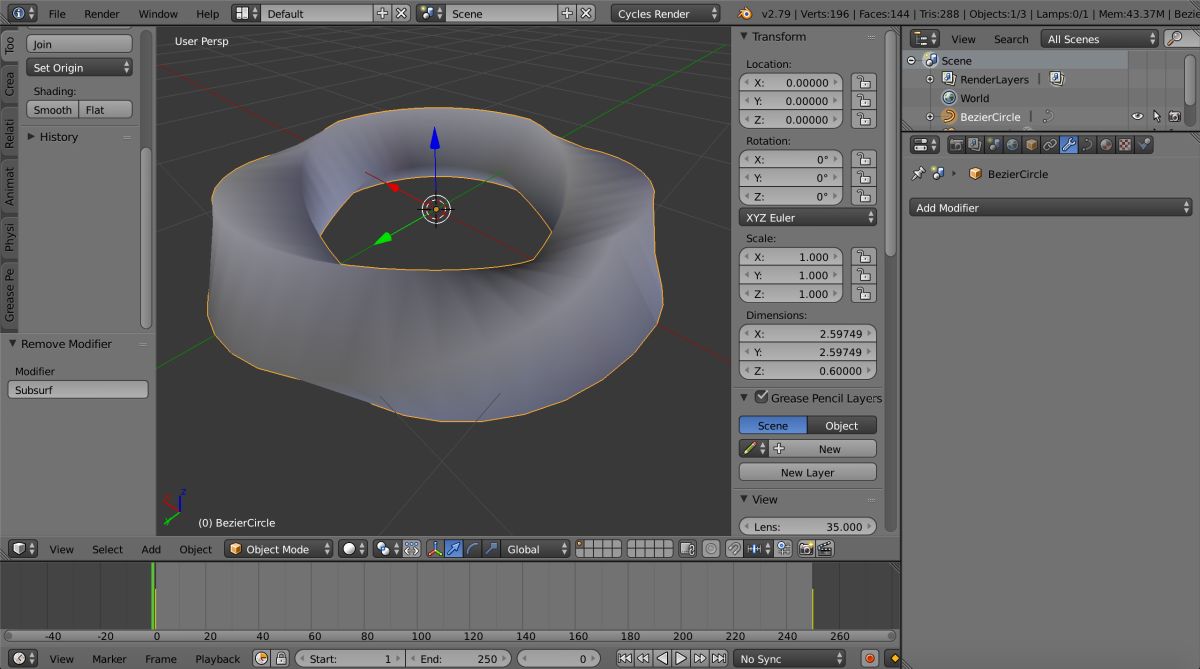Screen dimensions: 1200x669
Task: Open the Set Origin dropdown
Action: pos(79,67)
